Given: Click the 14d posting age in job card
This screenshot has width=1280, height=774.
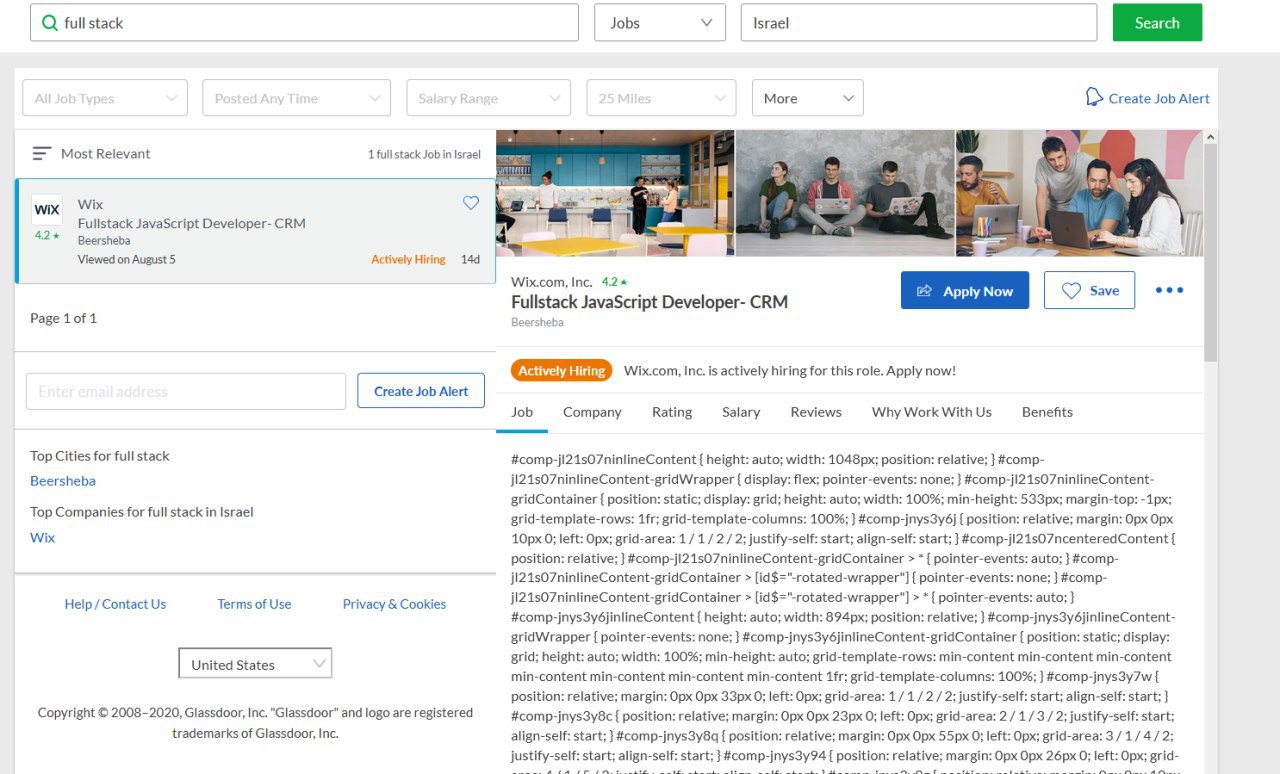Looking at the screenshot, I should pyautogui.click(x=470, y=259).
